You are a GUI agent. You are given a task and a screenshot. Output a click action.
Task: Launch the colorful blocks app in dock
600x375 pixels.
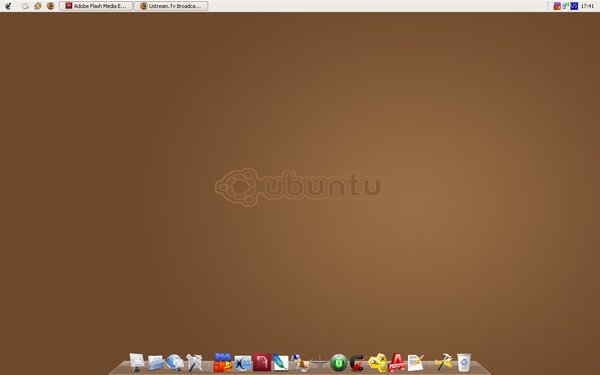223,362
